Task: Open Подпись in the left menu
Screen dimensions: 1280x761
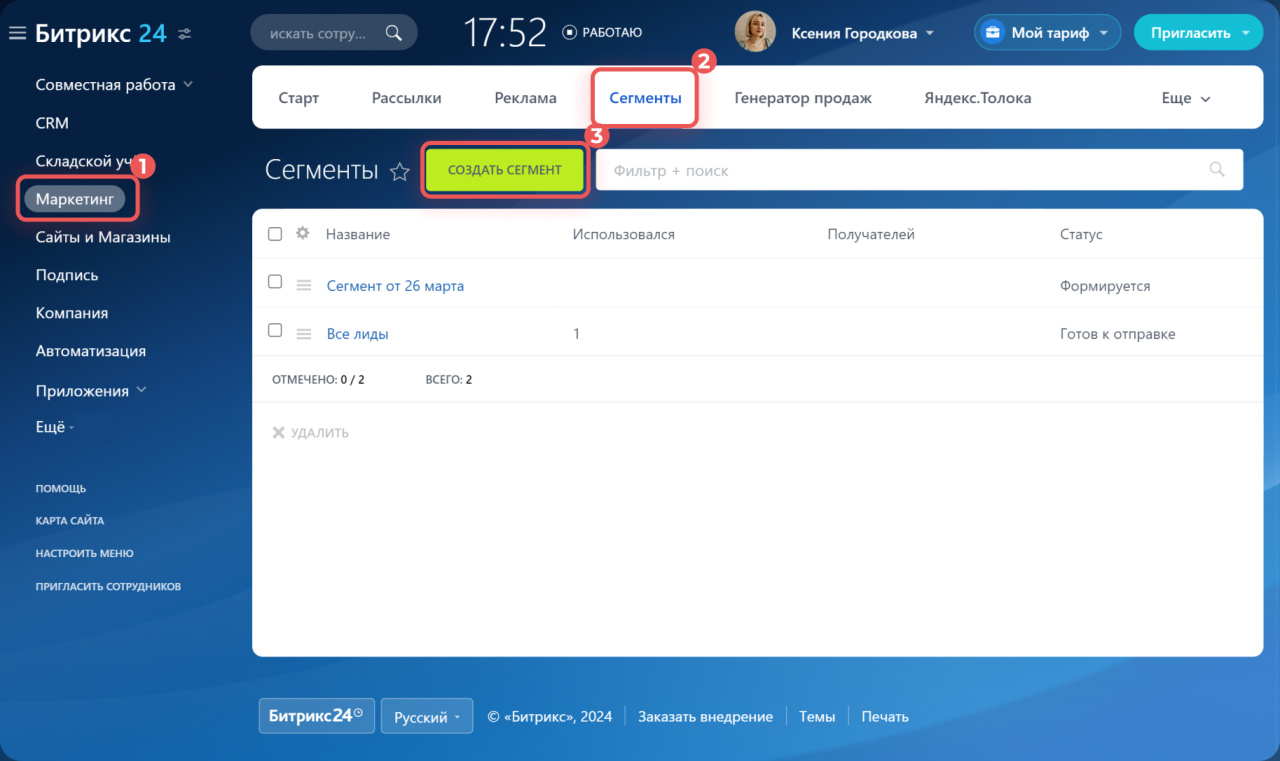Action: [67, 275]
